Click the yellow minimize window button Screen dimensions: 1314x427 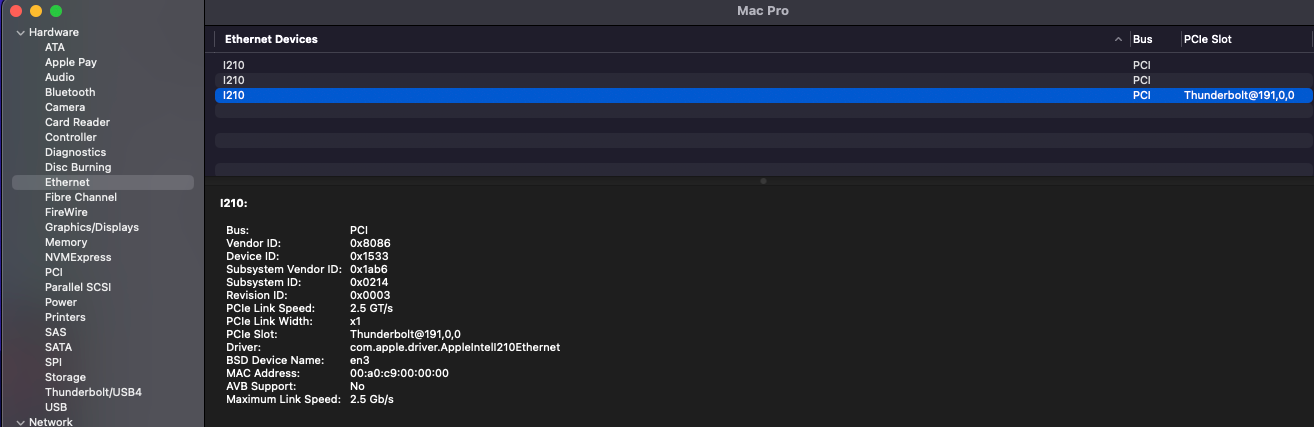point(36,11)
